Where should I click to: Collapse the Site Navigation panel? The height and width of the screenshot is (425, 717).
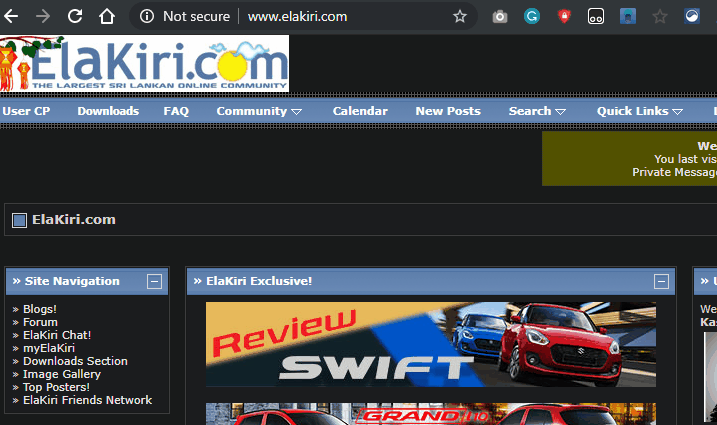click(x=154, y=281)
